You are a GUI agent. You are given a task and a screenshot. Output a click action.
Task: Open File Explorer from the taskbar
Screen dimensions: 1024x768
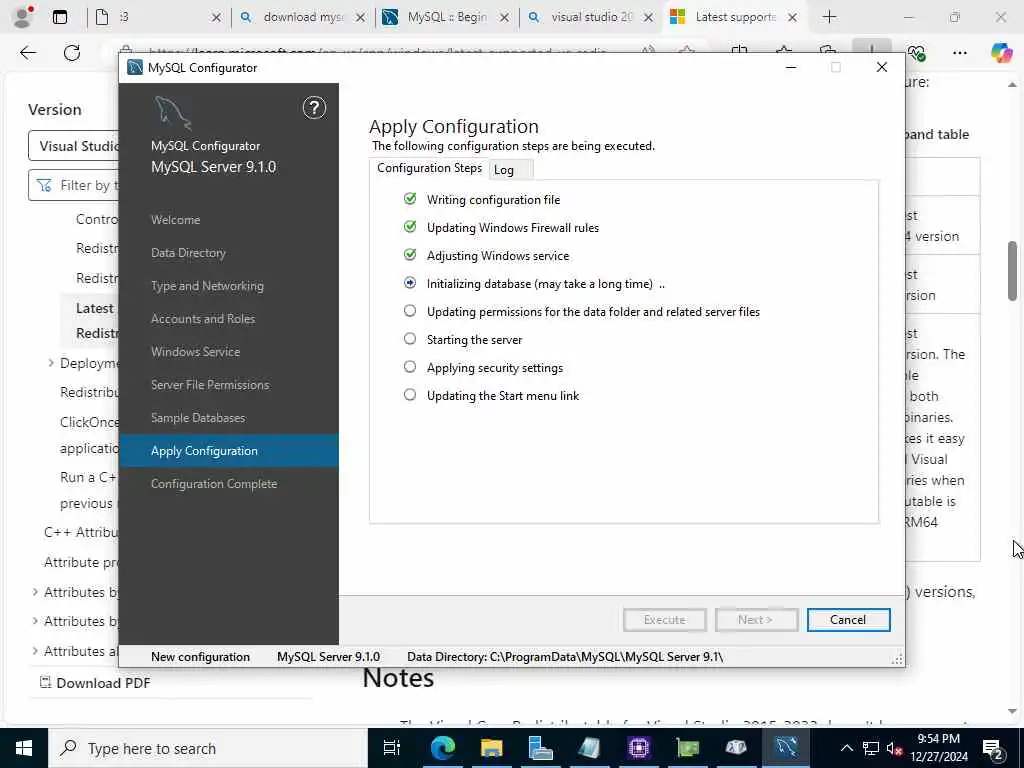tap(491, 748)
